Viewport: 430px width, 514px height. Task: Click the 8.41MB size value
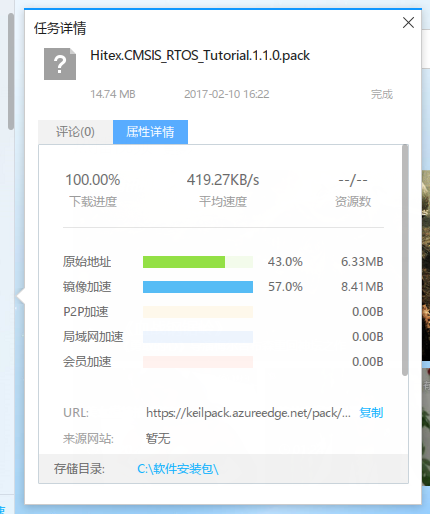(362, 287)
